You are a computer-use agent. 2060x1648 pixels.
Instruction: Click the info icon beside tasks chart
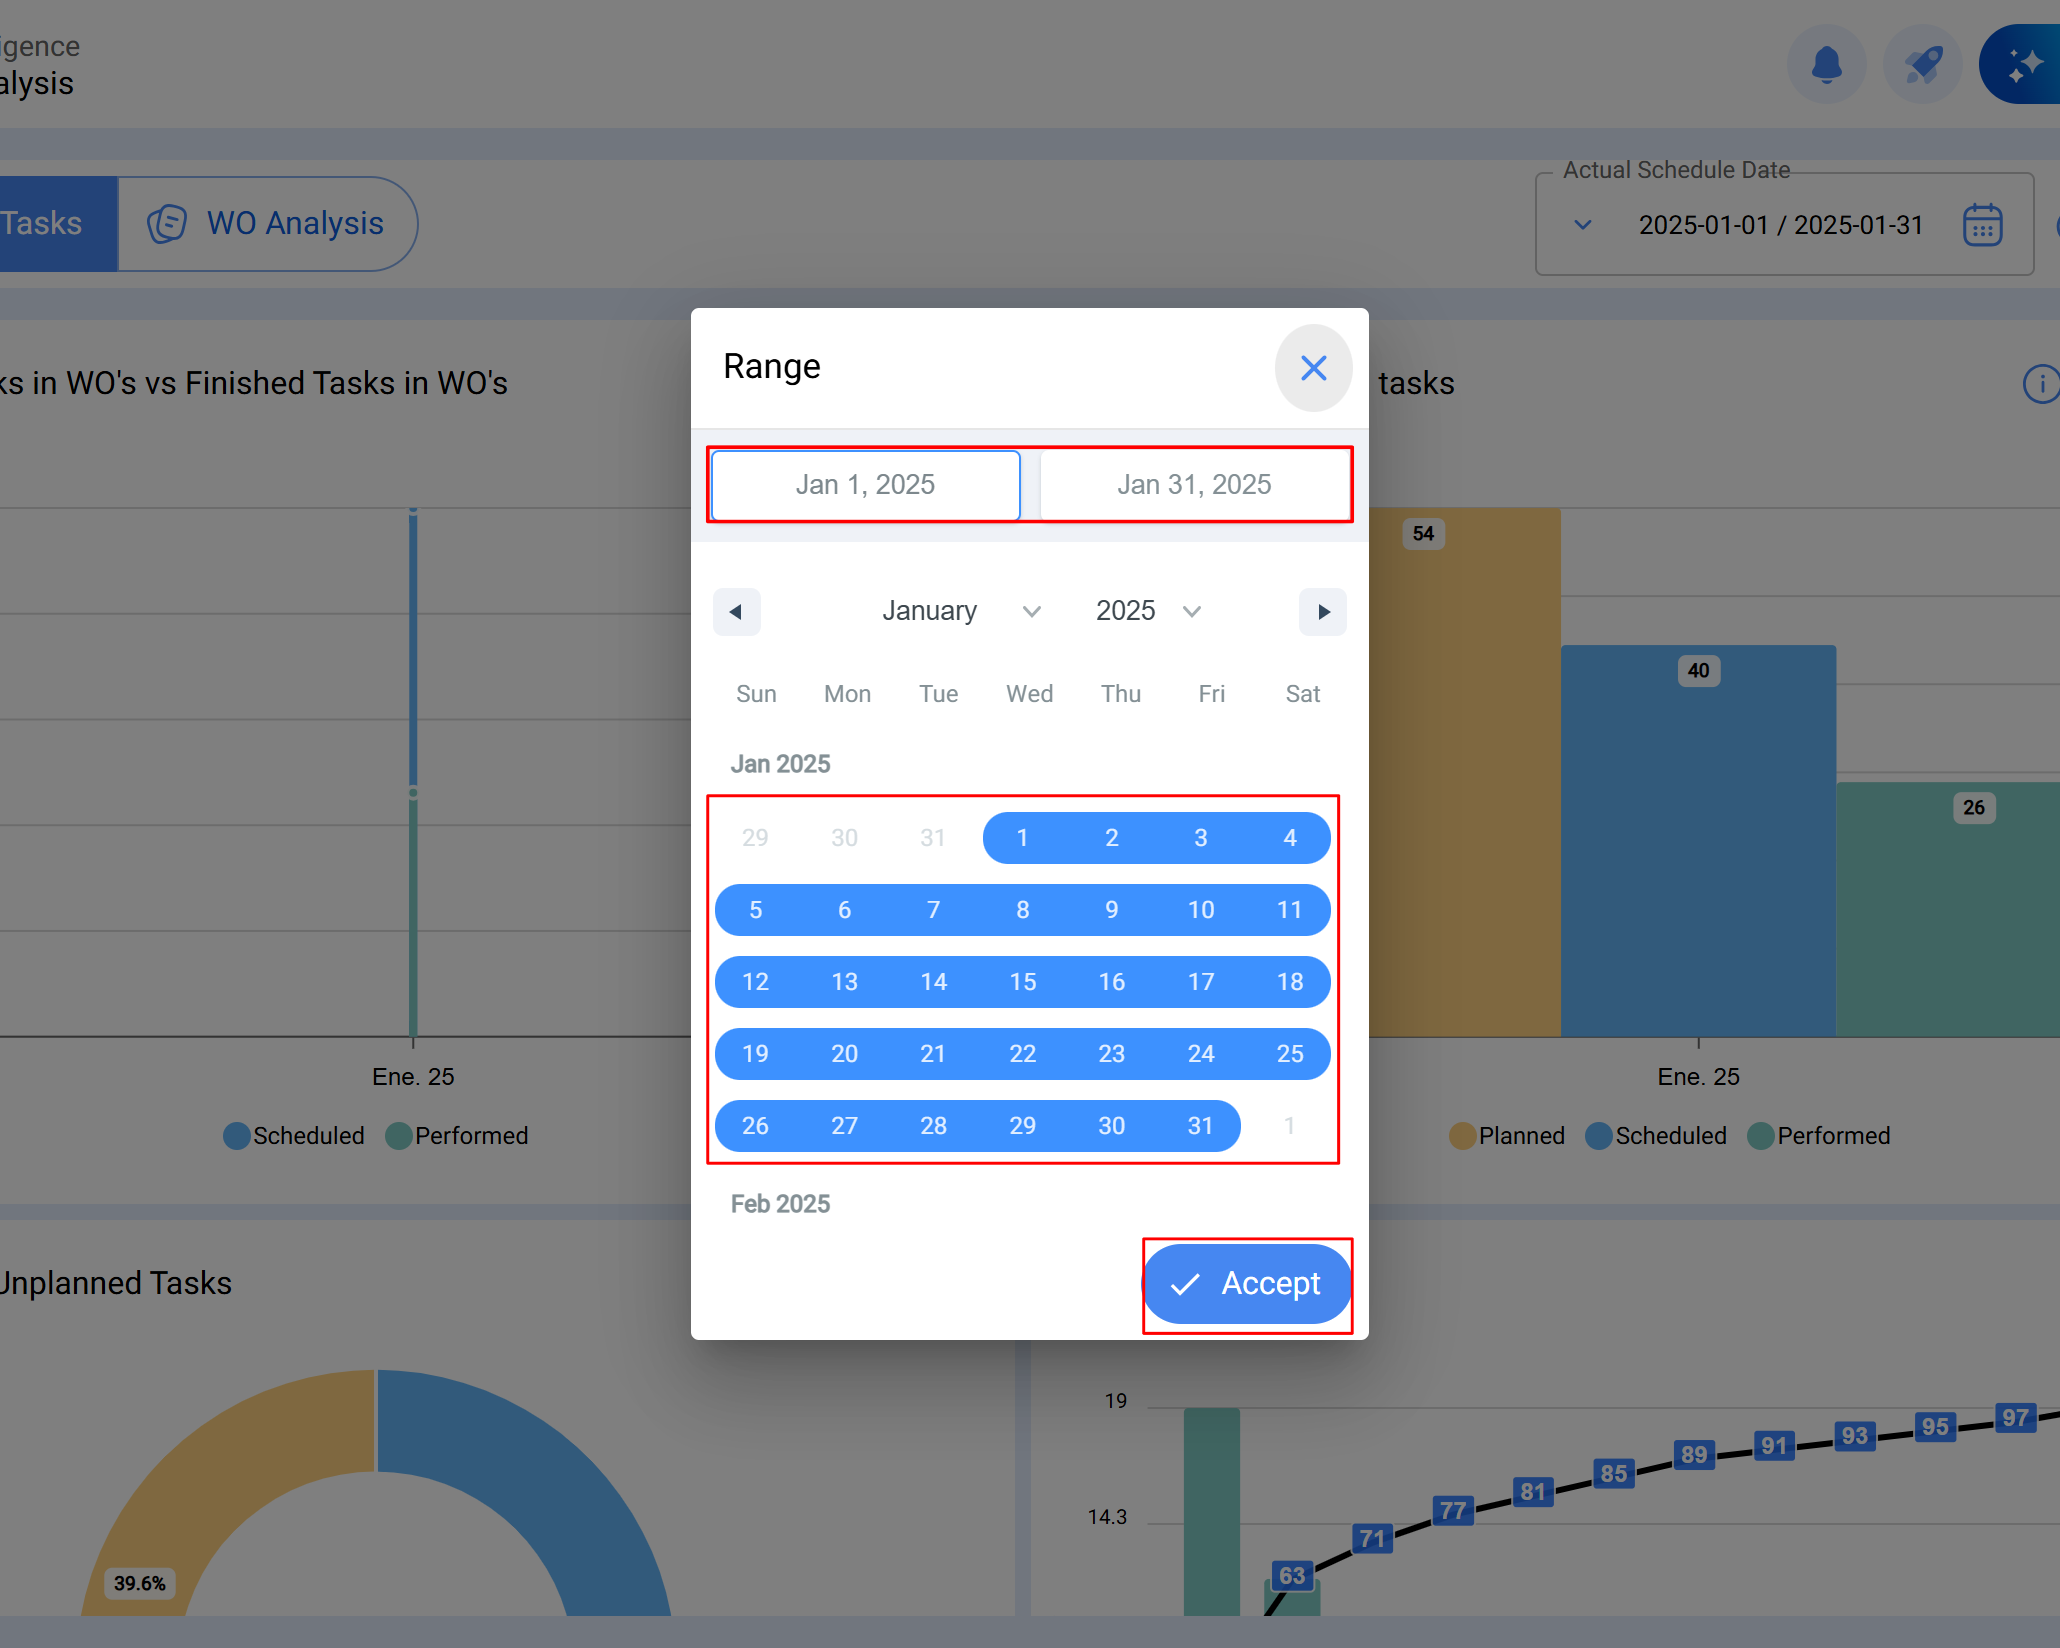coord(2041,383)
